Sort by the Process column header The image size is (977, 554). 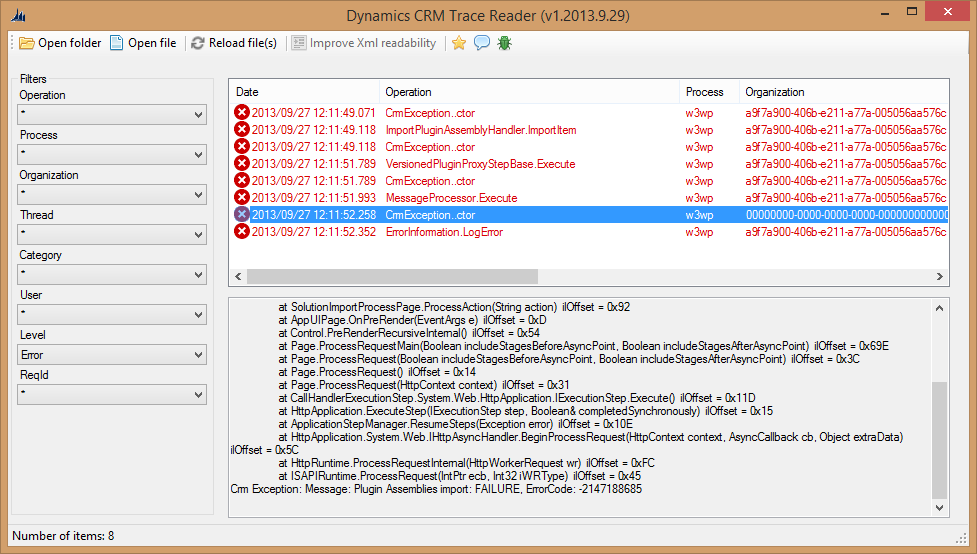pyautogui.click(x=709, y=92)
